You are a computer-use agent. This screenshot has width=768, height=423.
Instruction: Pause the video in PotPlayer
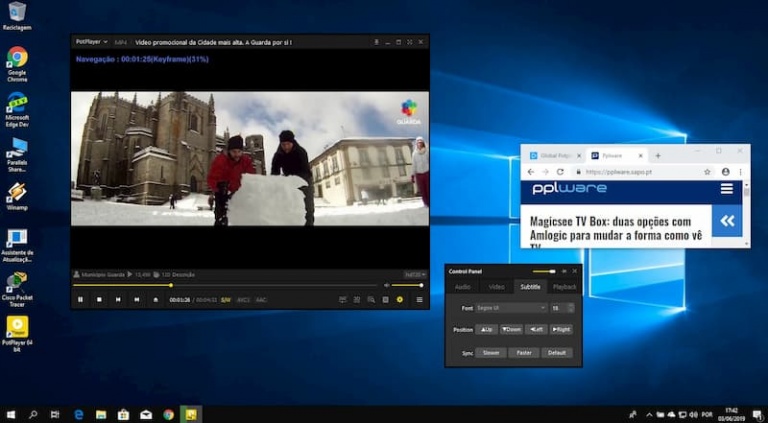[x=80, y=299]
